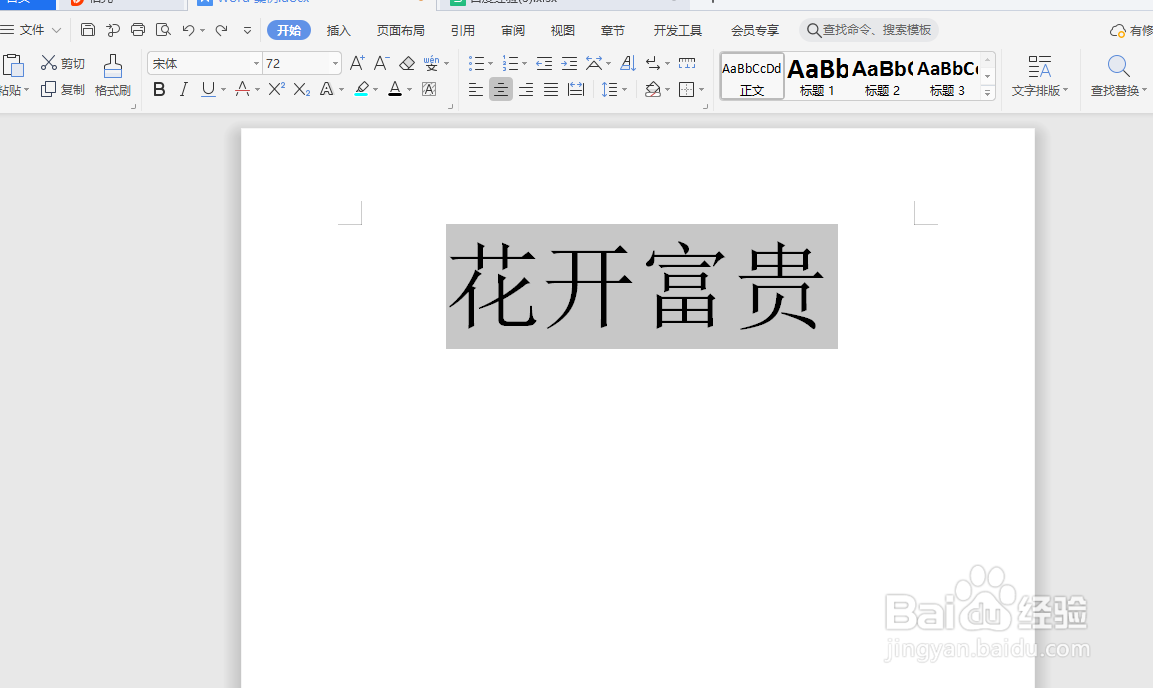Decrease font size with A- icon
This screenshot has width=1153, height=688.
click(x=381, y=63)
